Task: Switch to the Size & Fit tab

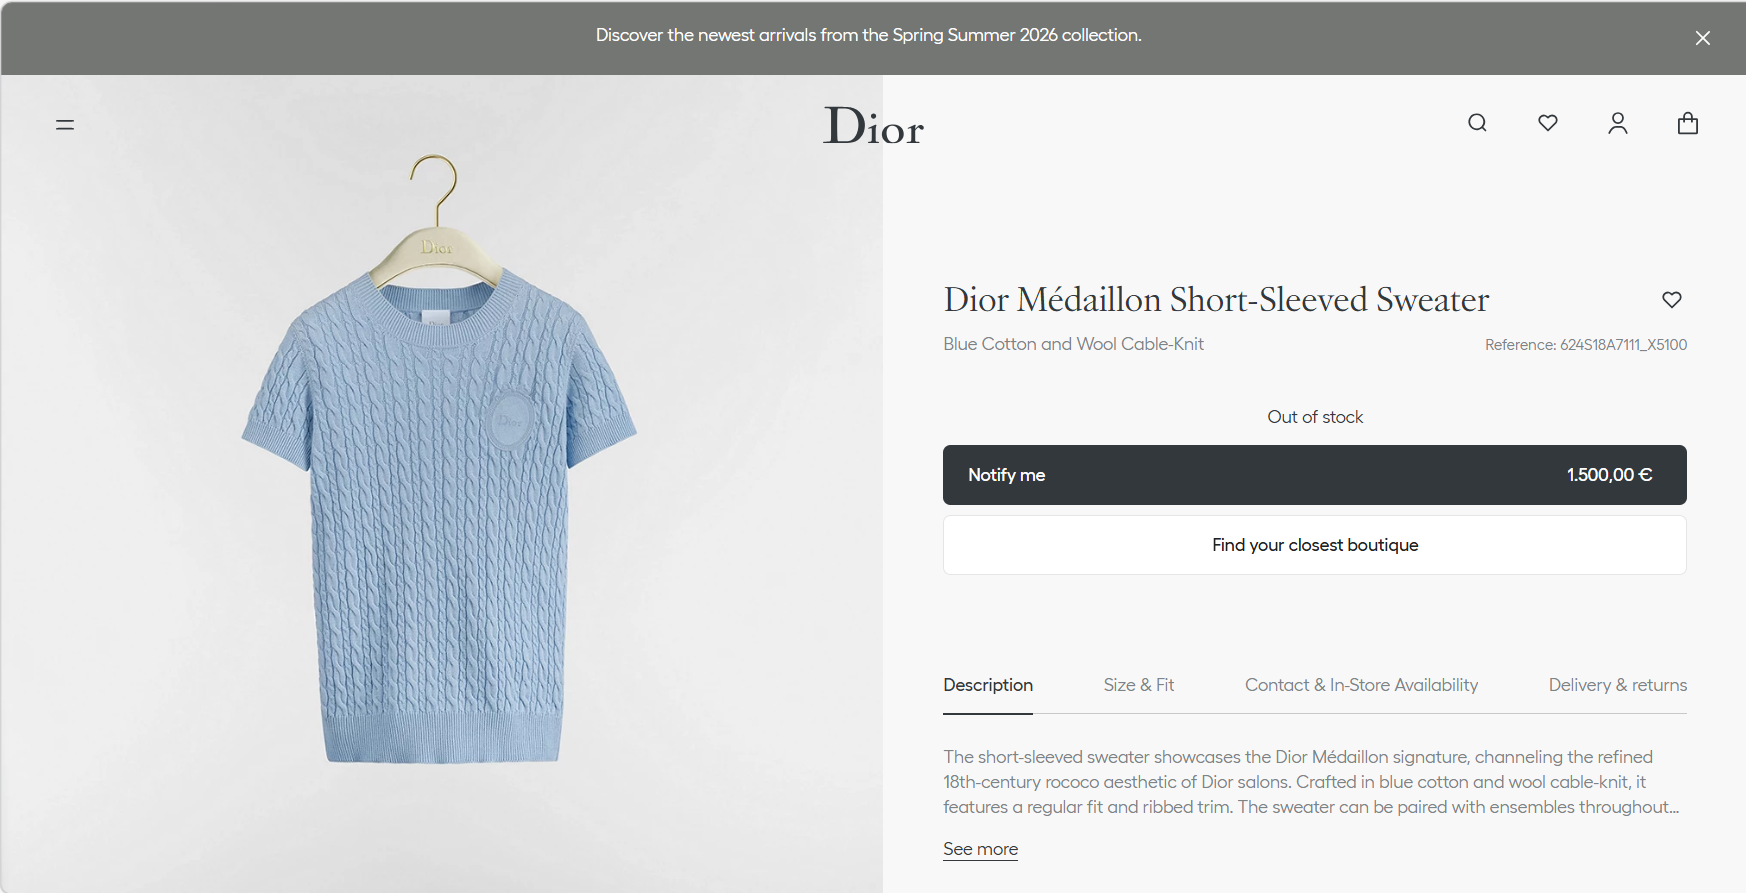Action: click(1139, 685)
